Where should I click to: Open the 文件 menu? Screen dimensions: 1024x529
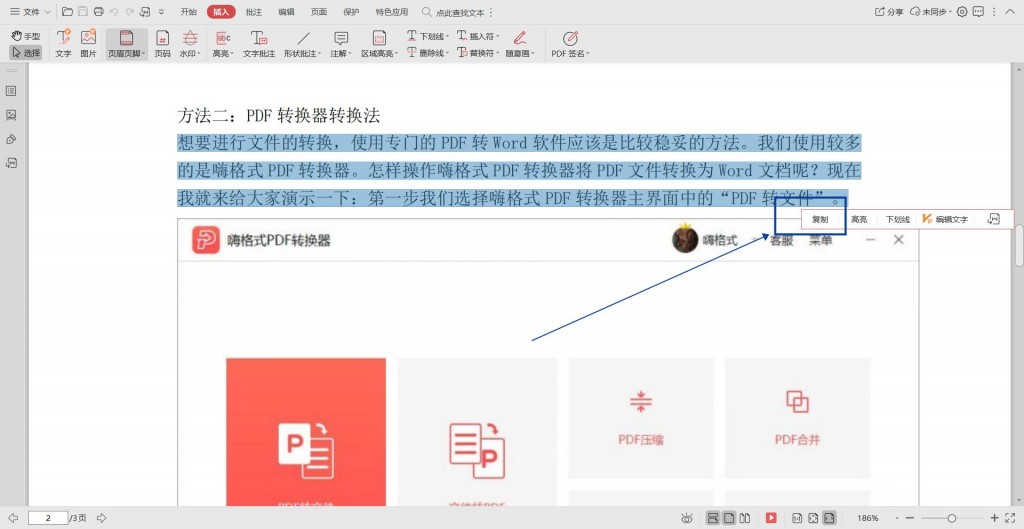[x=29, y=12]
